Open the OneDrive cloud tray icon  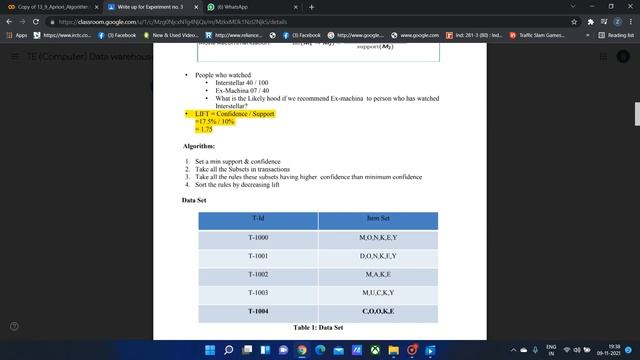524,350
